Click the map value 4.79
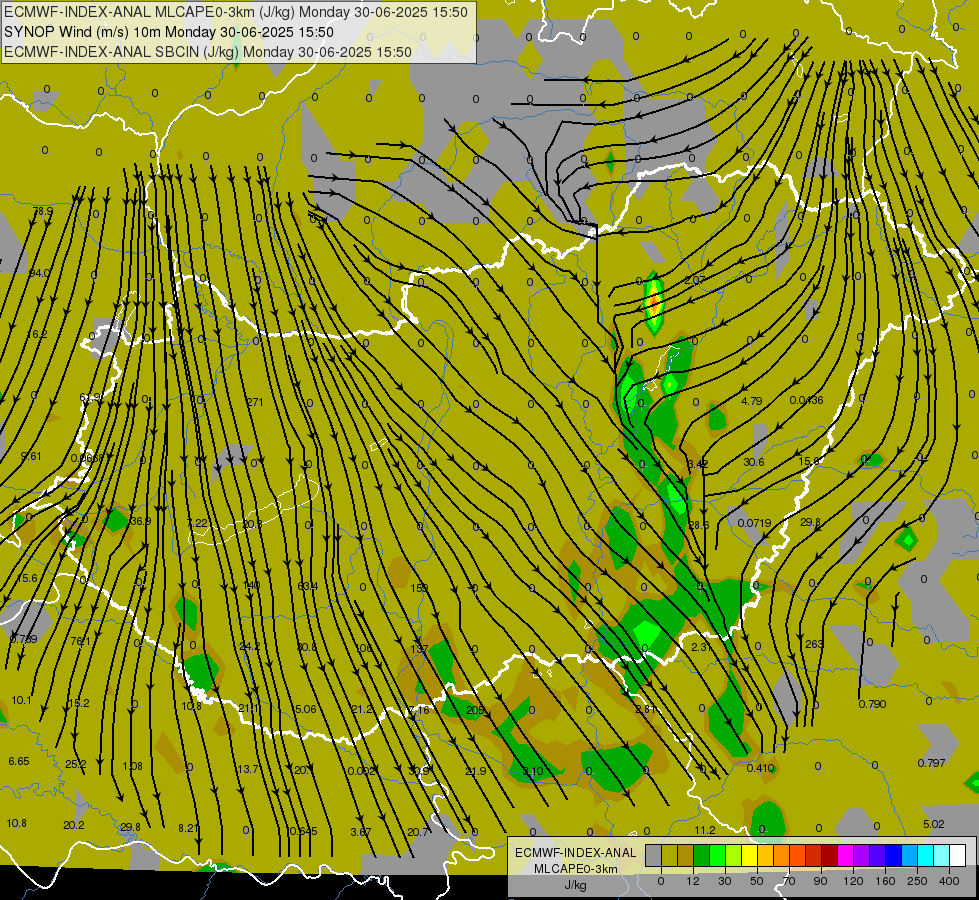This screenshot has width=979, height=900. pos(752,401)
